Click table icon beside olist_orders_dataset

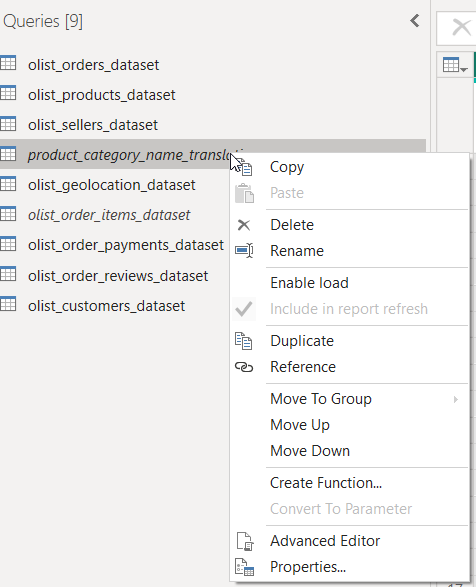click(x=8, y=63)
